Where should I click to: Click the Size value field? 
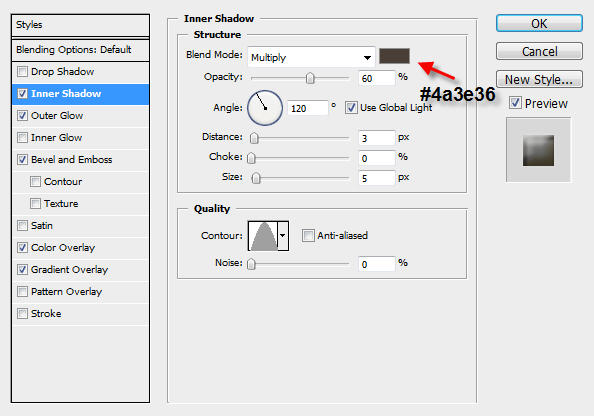[x=377, y=178]
